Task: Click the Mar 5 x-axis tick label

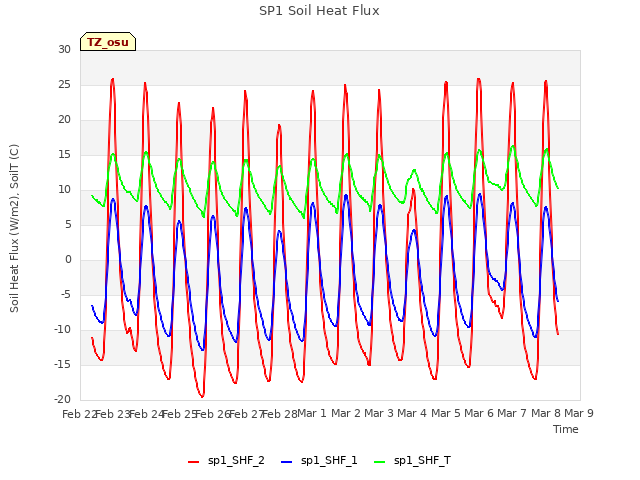Action: click(x=445, y=413)
